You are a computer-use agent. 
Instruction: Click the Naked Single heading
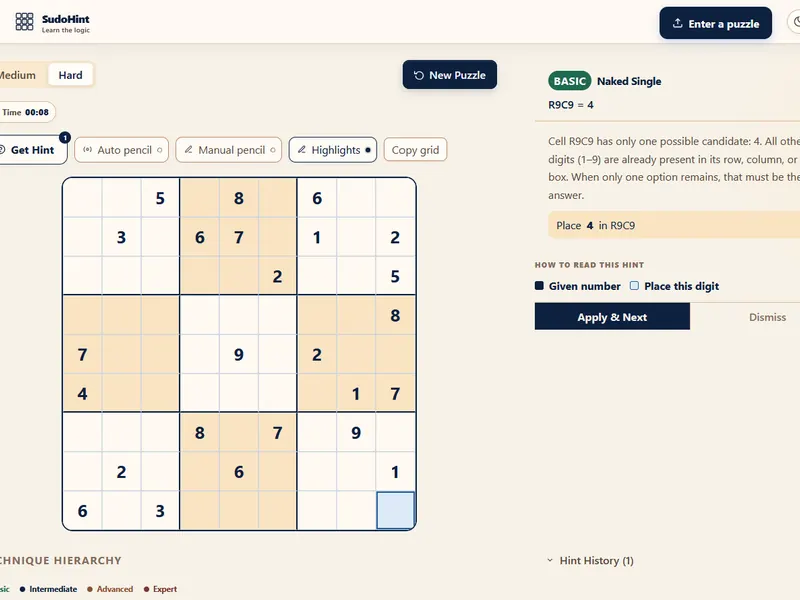click(x=629, y=81)
